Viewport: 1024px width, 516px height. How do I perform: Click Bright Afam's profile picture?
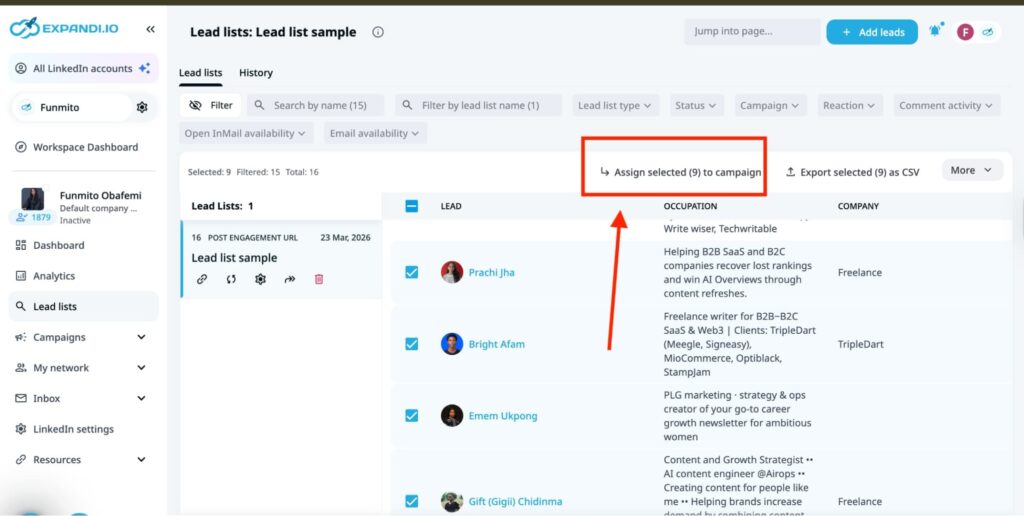(x=451, y=344)
